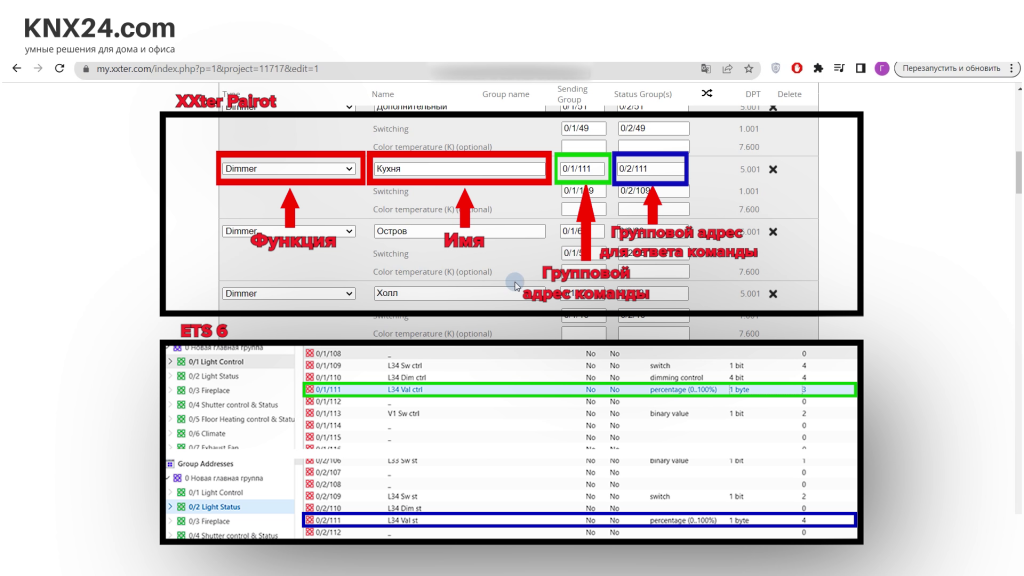
Task: Click the share page icon
Action: [727, 69]
